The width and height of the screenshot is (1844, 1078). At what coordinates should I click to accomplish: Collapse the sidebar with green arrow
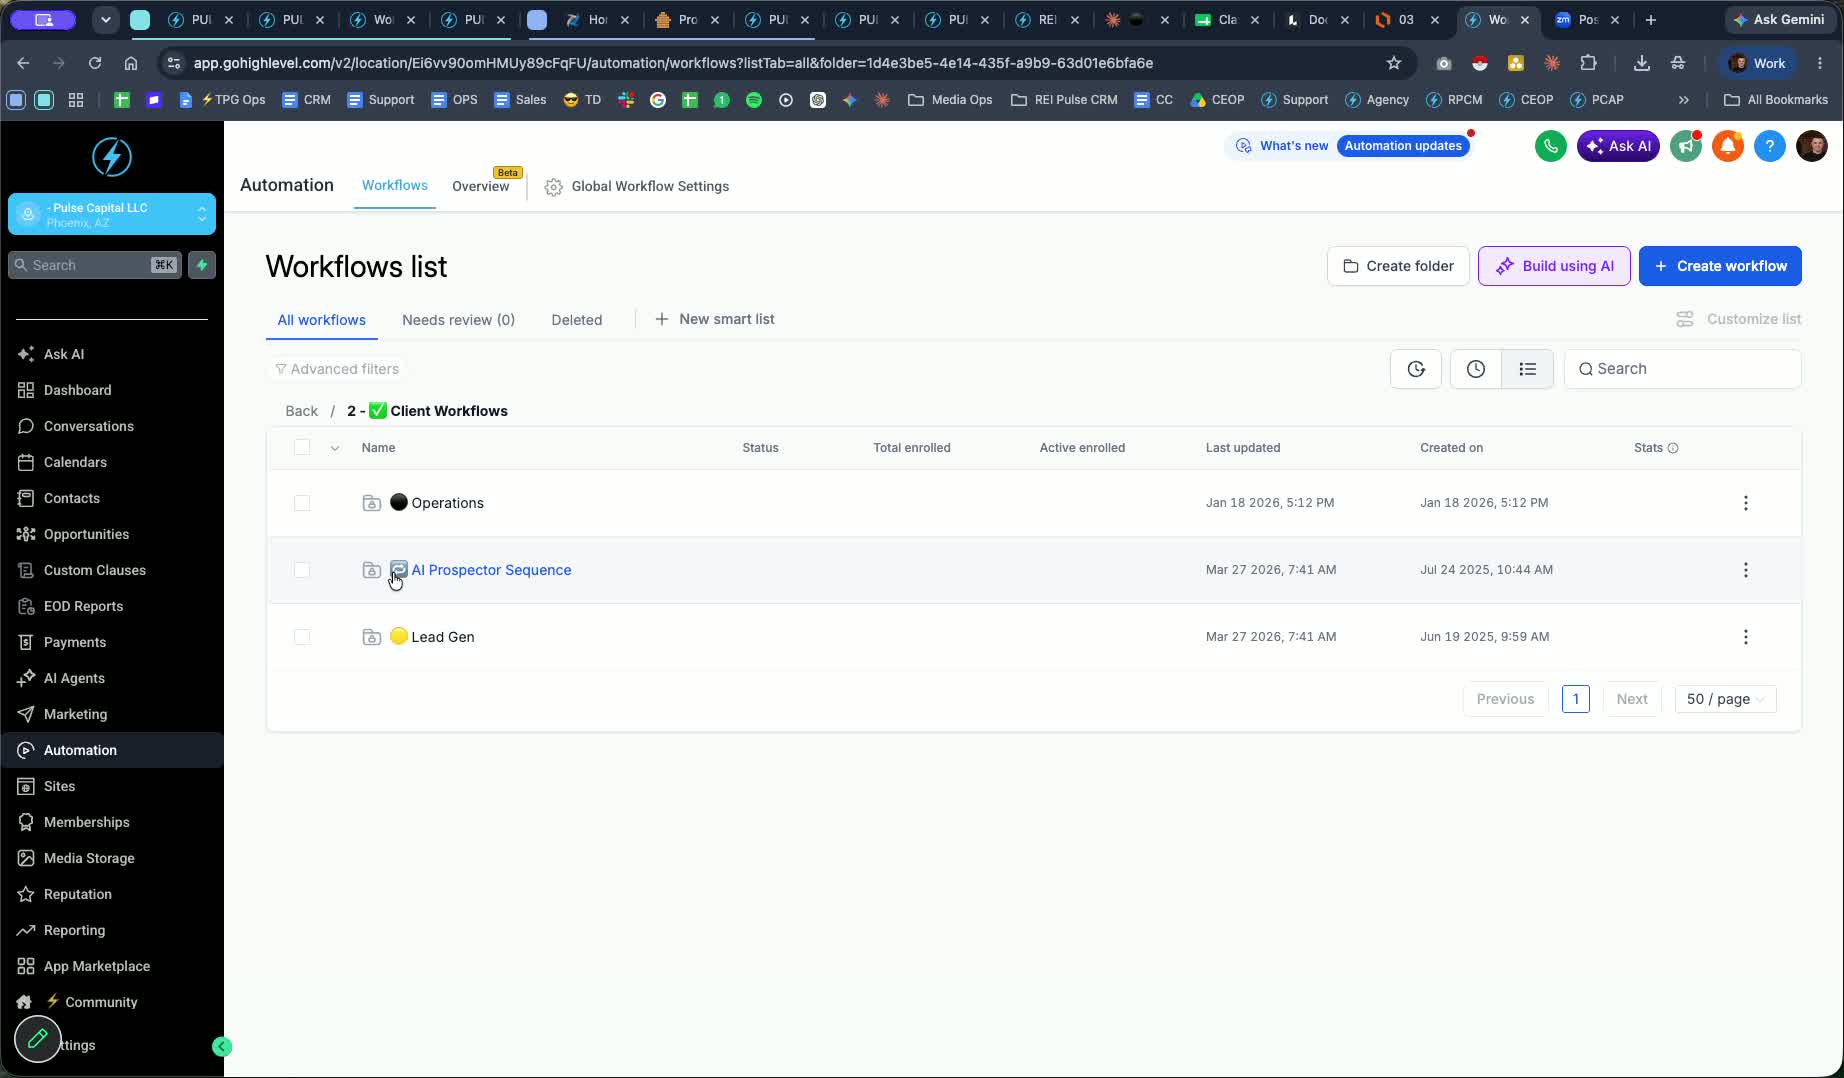click(x=222, y=1046)
